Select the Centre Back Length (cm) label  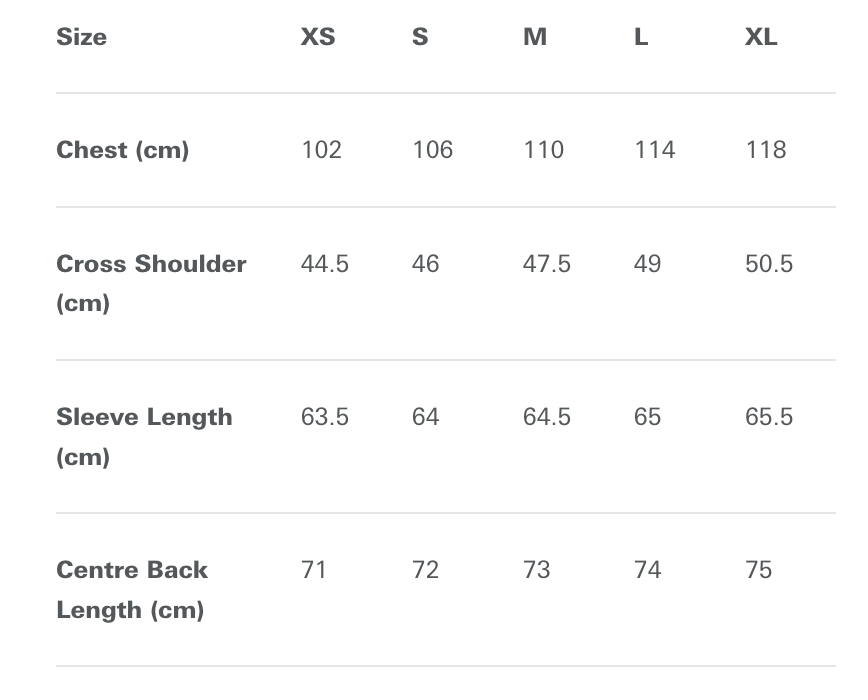(x=132, y=590)
